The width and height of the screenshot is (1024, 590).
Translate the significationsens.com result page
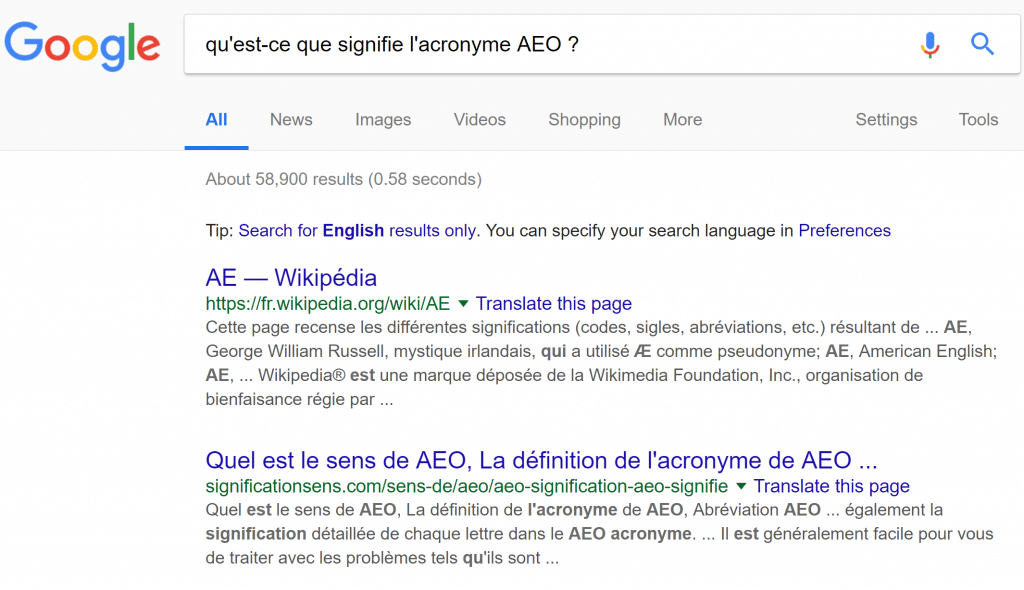831,486
